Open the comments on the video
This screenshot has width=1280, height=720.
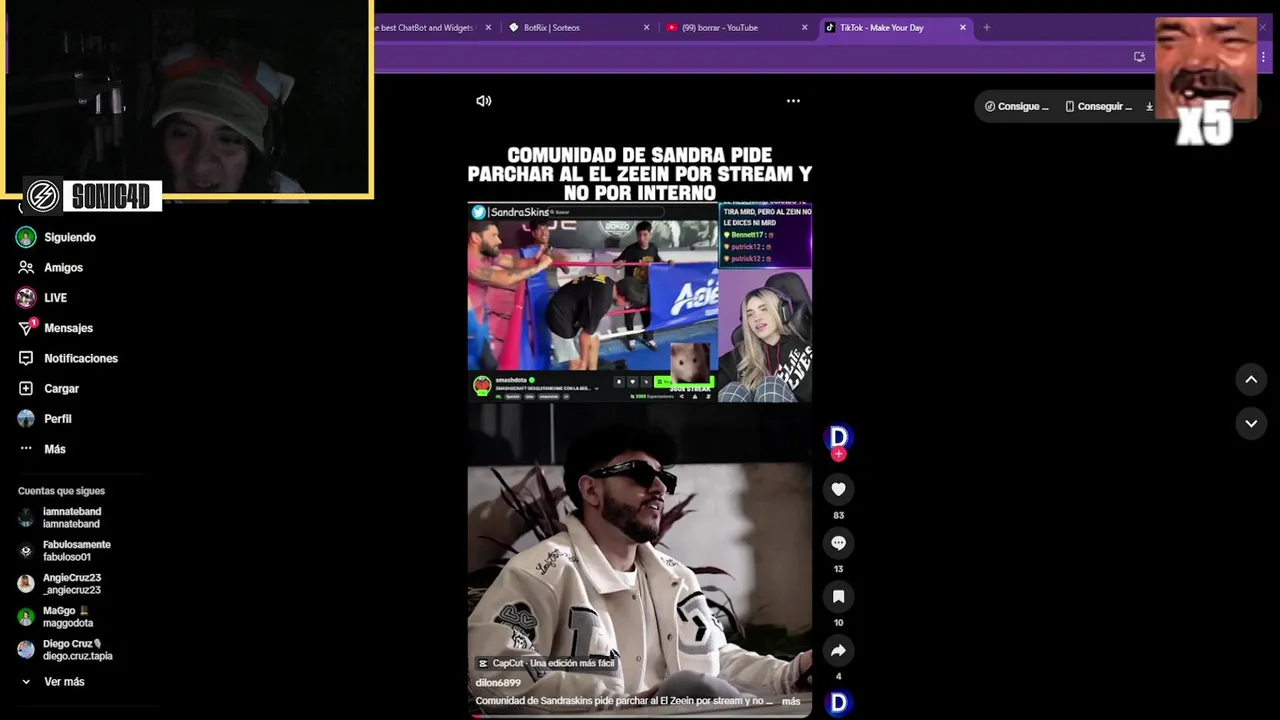(838, 543)
